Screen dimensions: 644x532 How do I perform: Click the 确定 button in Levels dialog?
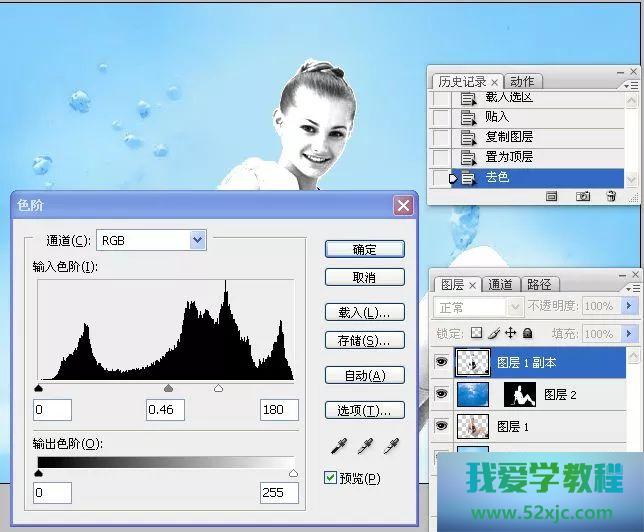click(364, 249)
